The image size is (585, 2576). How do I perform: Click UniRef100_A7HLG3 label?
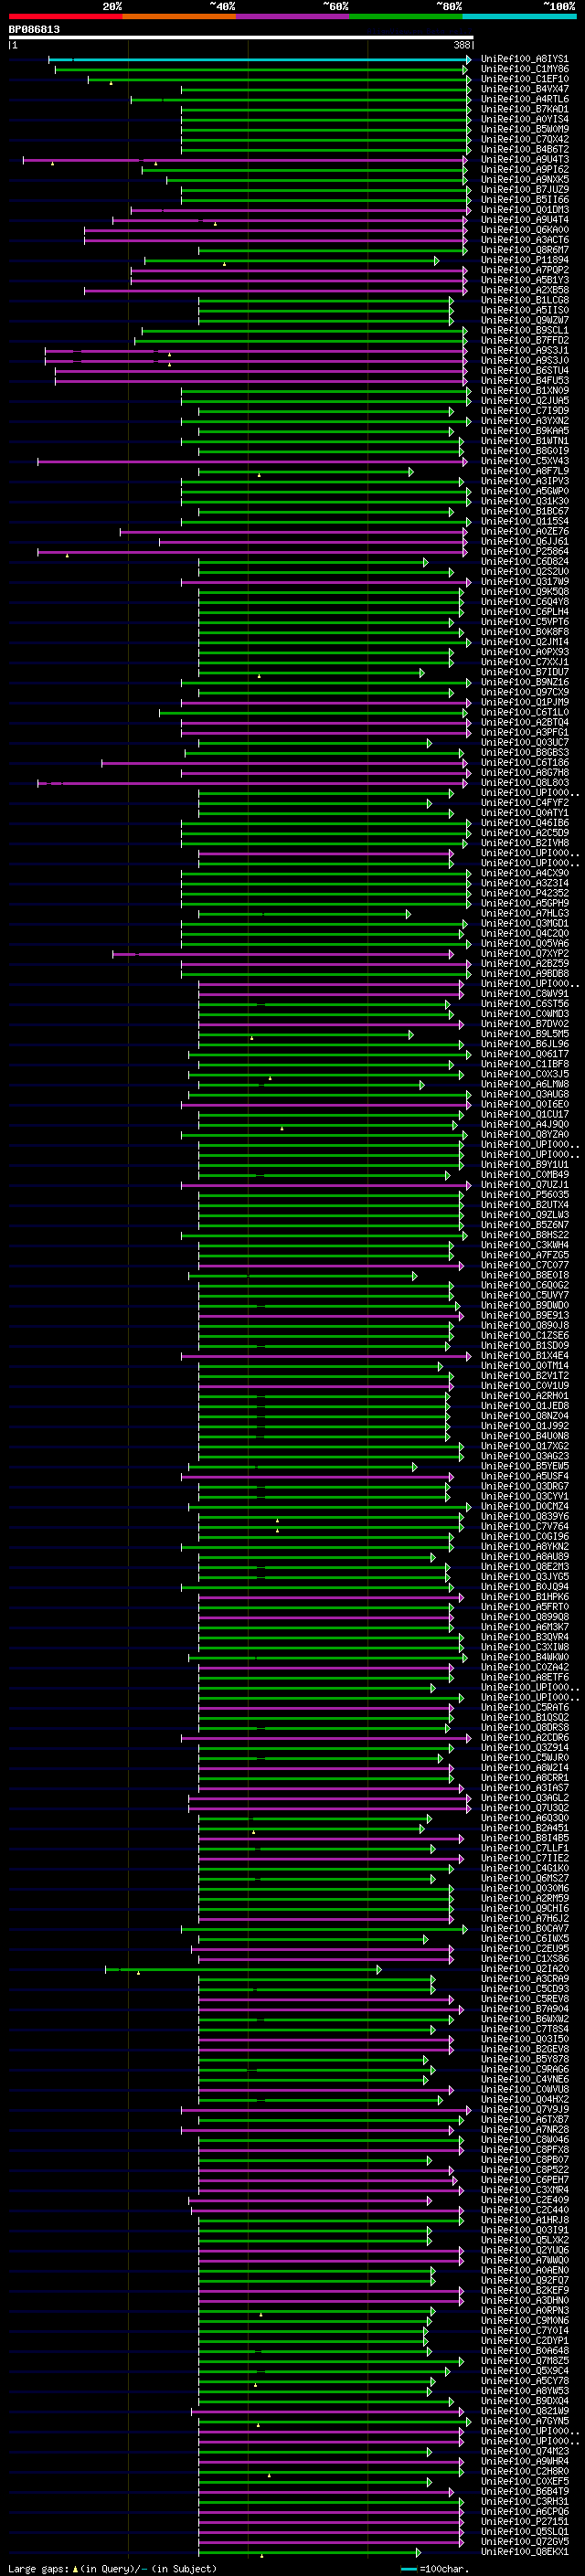coord(524,913)
